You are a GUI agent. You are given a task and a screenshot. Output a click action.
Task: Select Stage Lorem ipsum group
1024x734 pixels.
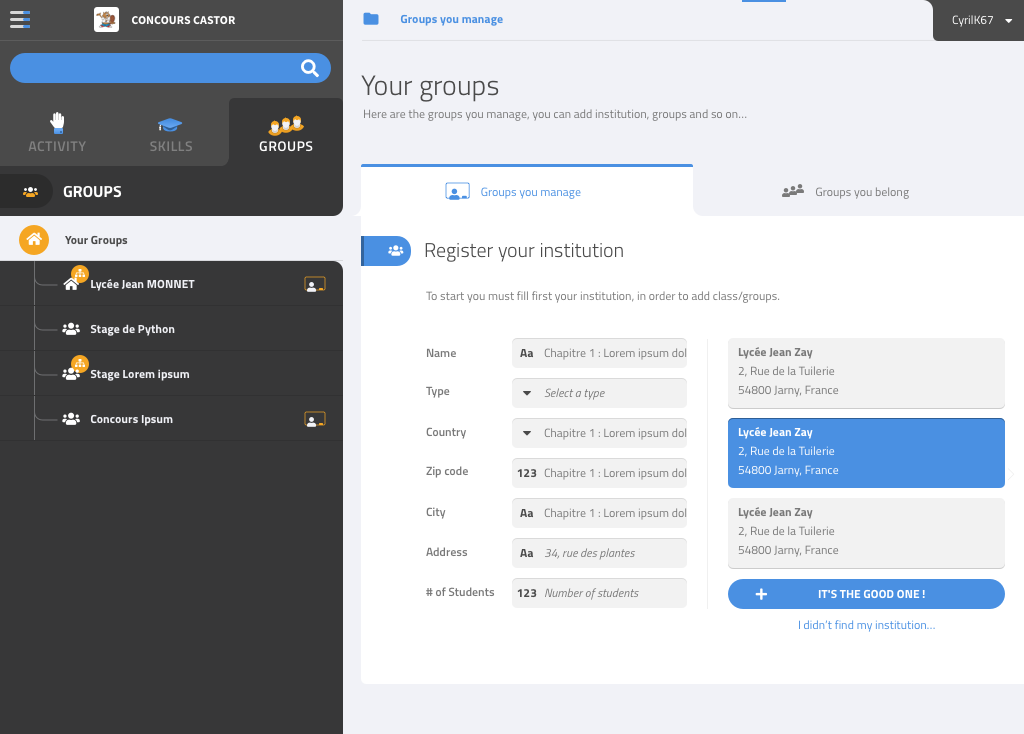click(x=139, y=374)
